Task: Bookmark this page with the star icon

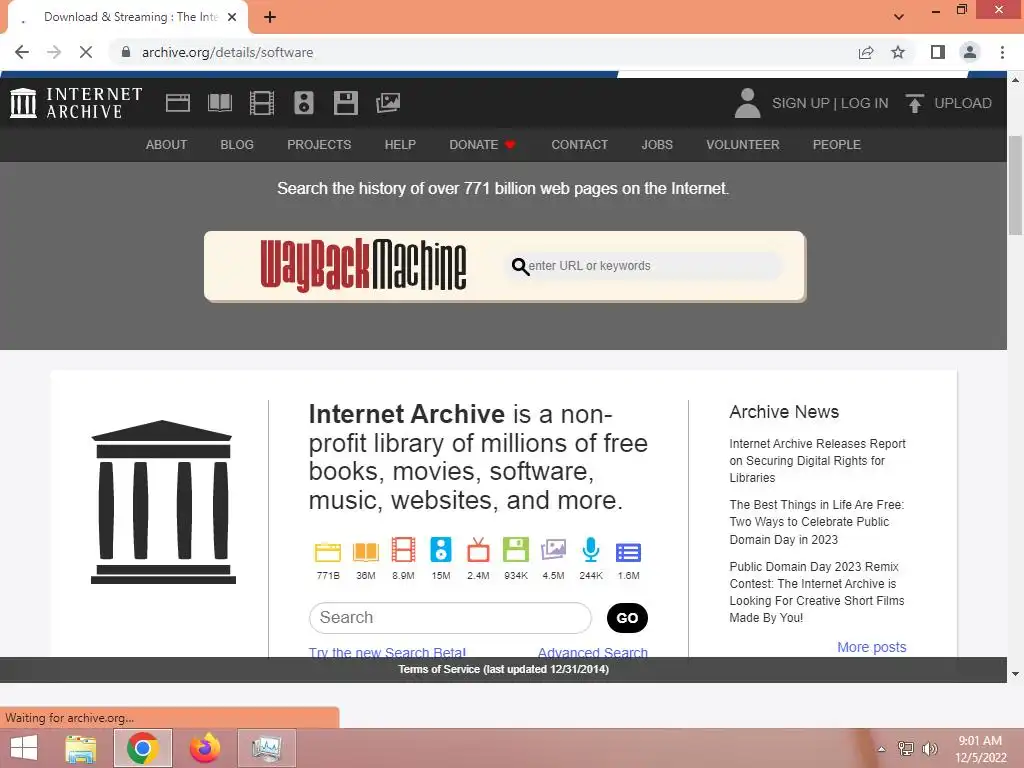Action: pyautogui.click(x=898, y=52)
